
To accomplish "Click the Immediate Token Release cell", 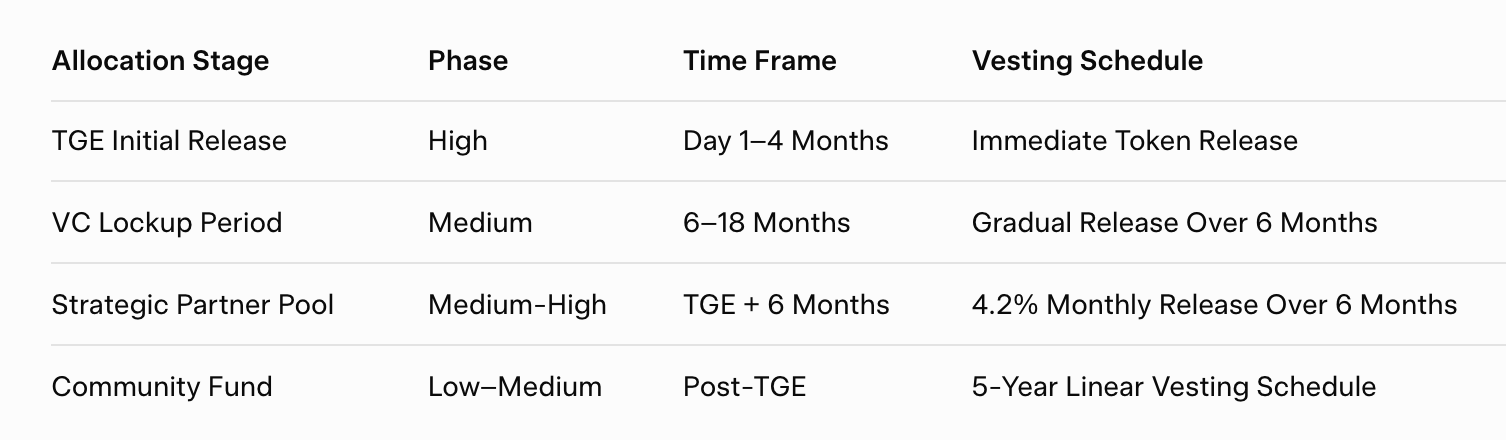I will (x=1134, y=141).
